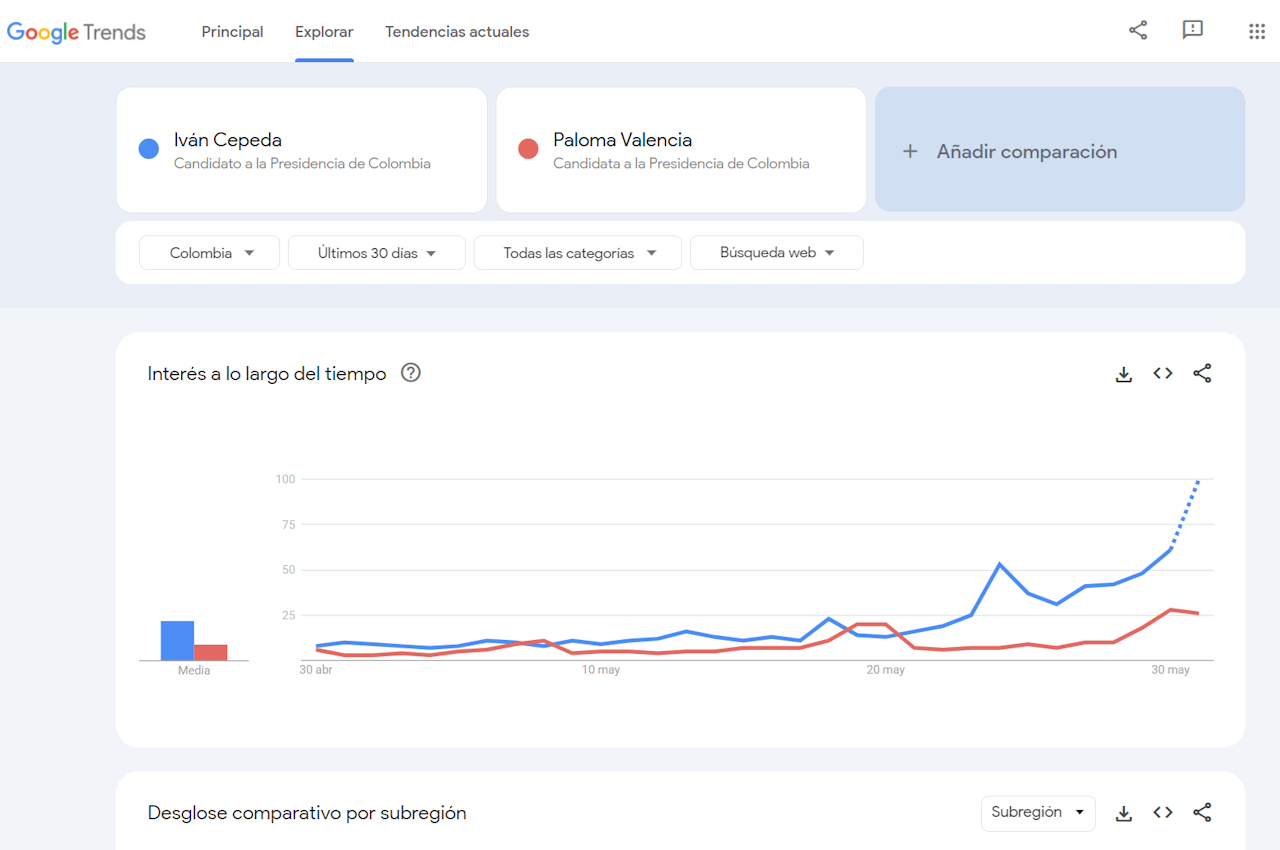Click the 'Interés a lo largo del tiempo' heading
The image size is (1280, 850).
[267, 374]
